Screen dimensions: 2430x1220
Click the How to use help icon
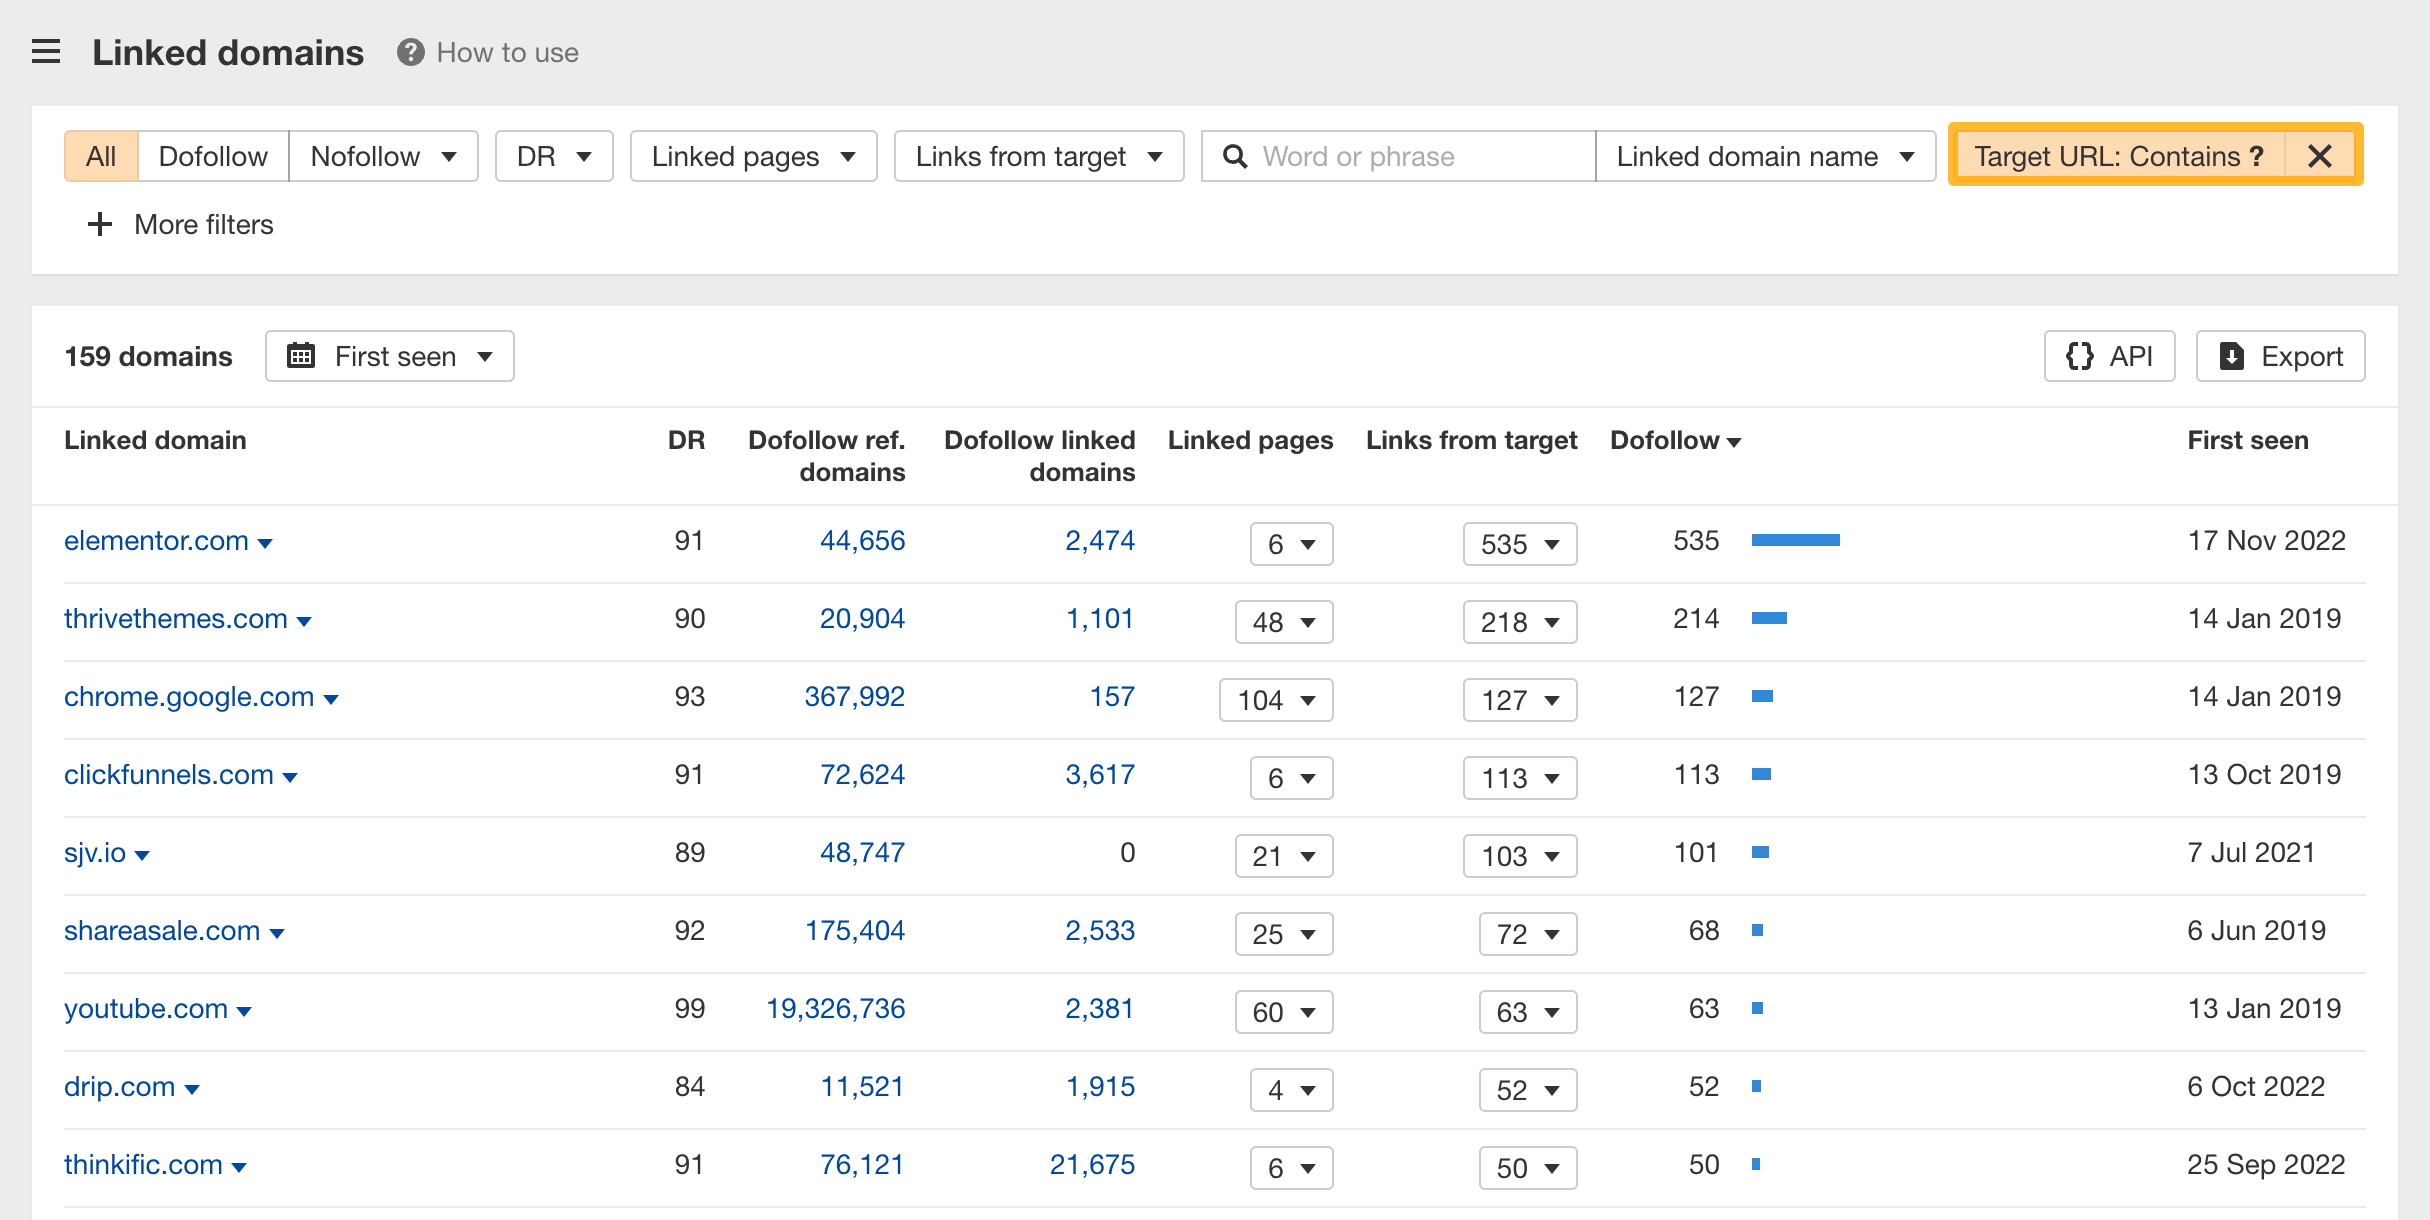[x=410, y=52]
